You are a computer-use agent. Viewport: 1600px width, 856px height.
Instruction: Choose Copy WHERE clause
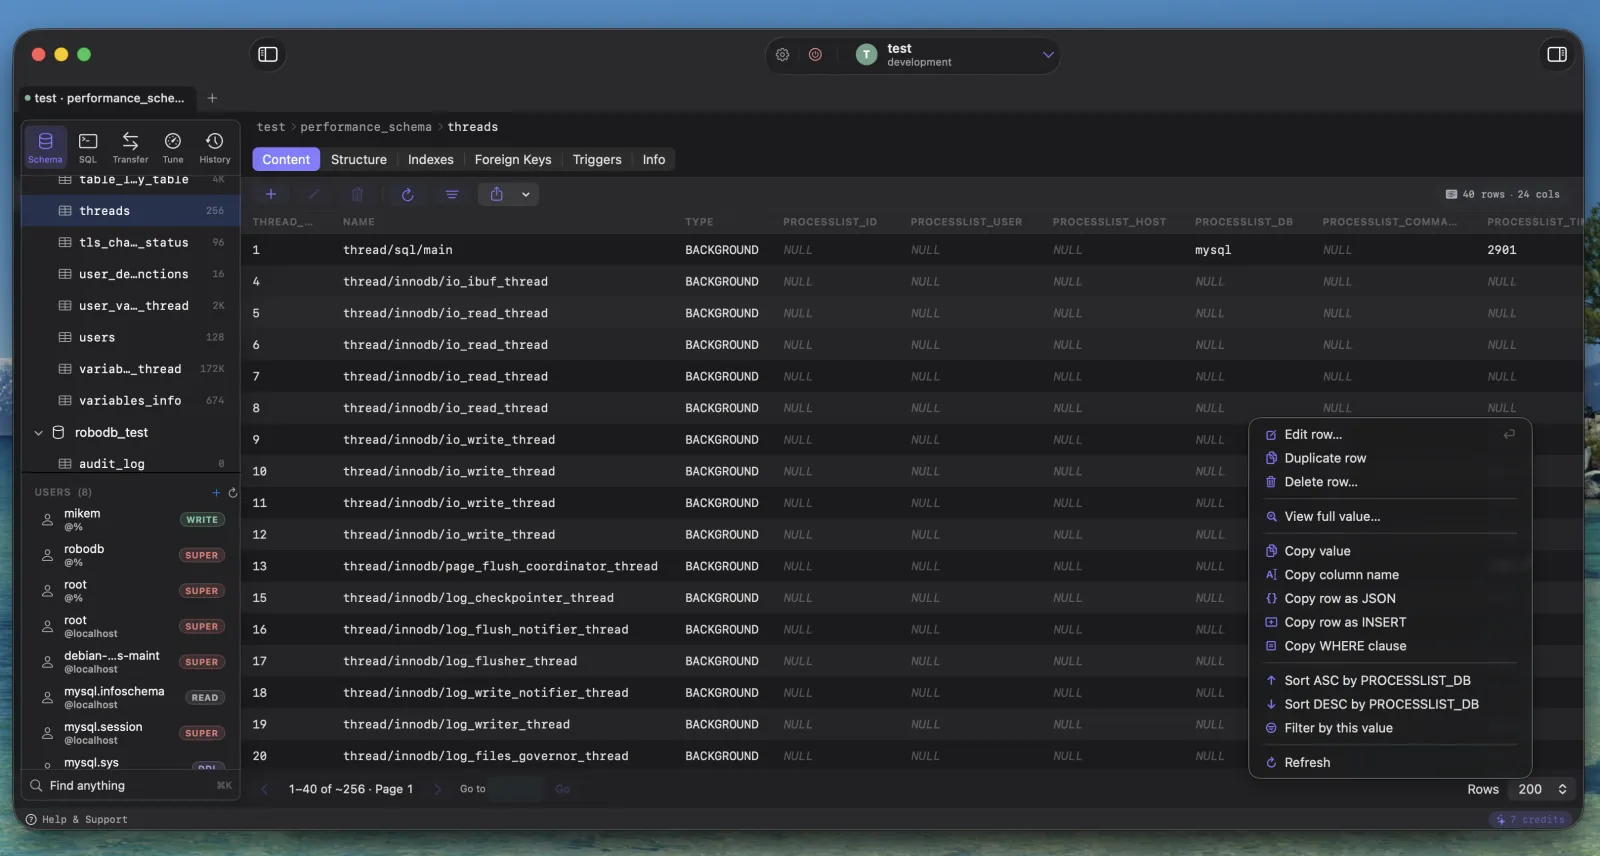(1390, 646)
